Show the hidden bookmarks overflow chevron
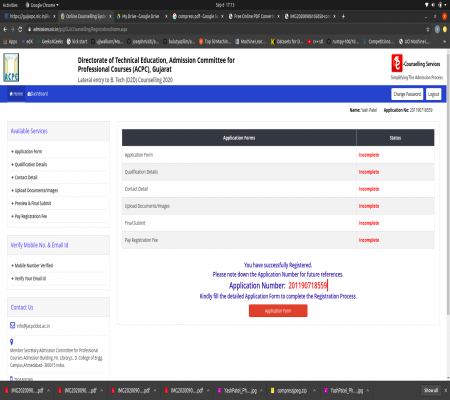 pos(444,42)
